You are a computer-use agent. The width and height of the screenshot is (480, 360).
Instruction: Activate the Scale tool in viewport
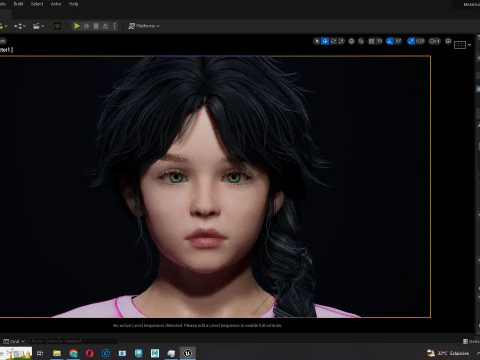point(341,41)
